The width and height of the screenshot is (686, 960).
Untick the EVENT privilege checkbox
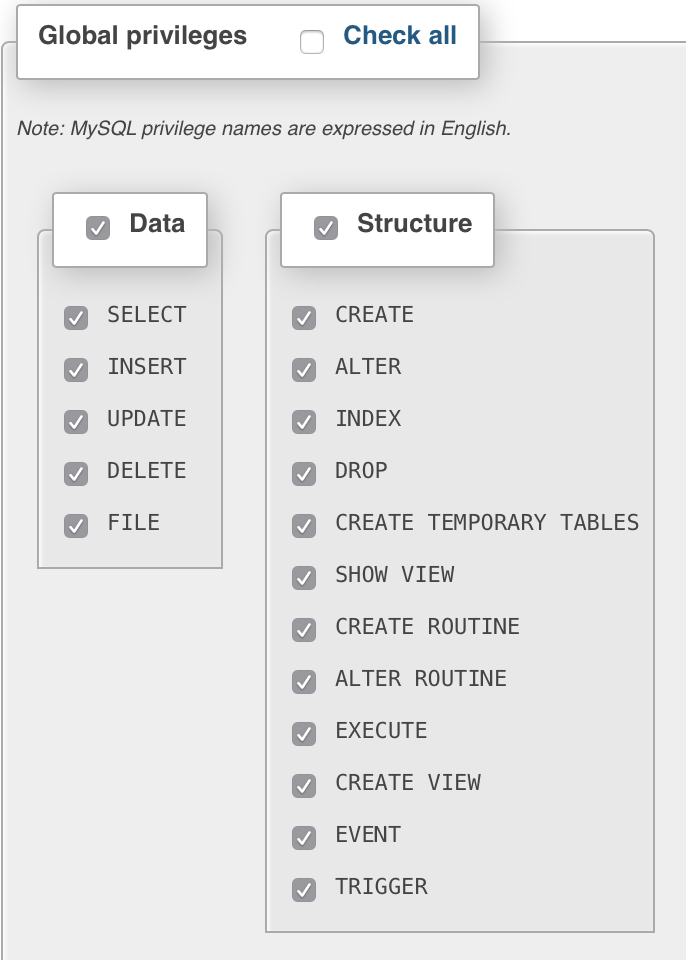tap(304, 838)
